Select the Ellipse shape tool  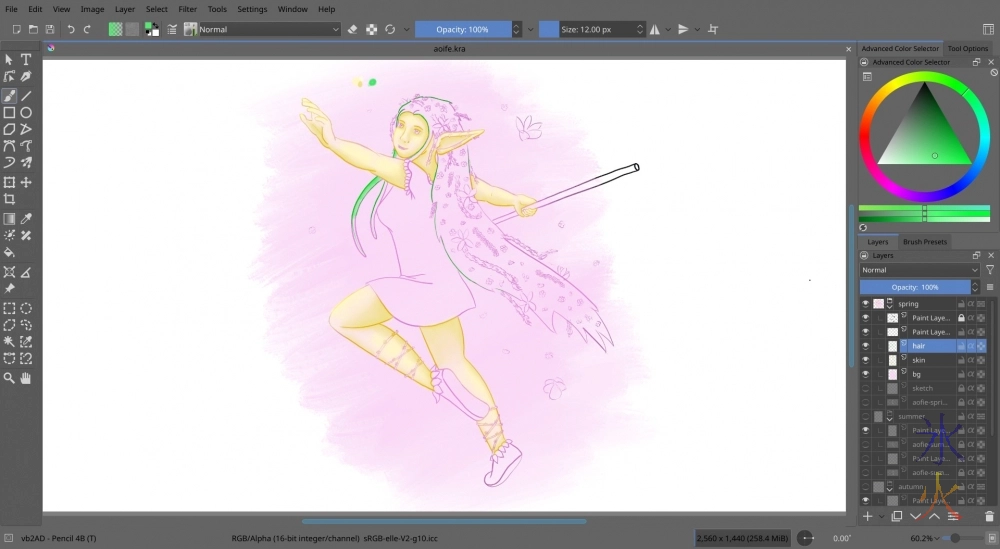[x=27, y=113]
